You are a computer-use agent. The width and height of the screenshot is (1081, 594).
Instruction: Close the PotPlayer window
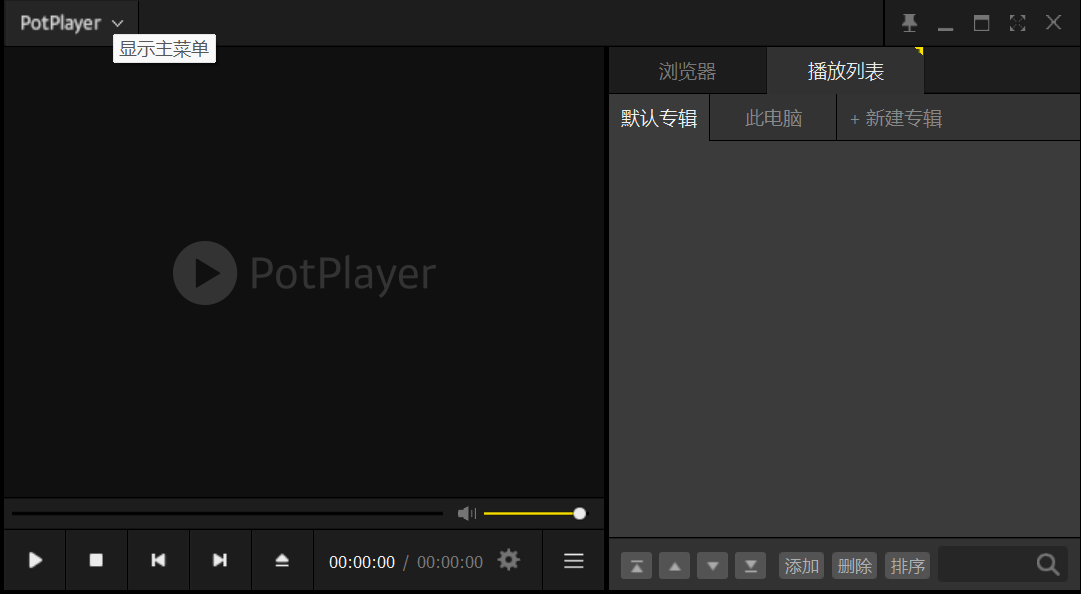coord(1053,23)
